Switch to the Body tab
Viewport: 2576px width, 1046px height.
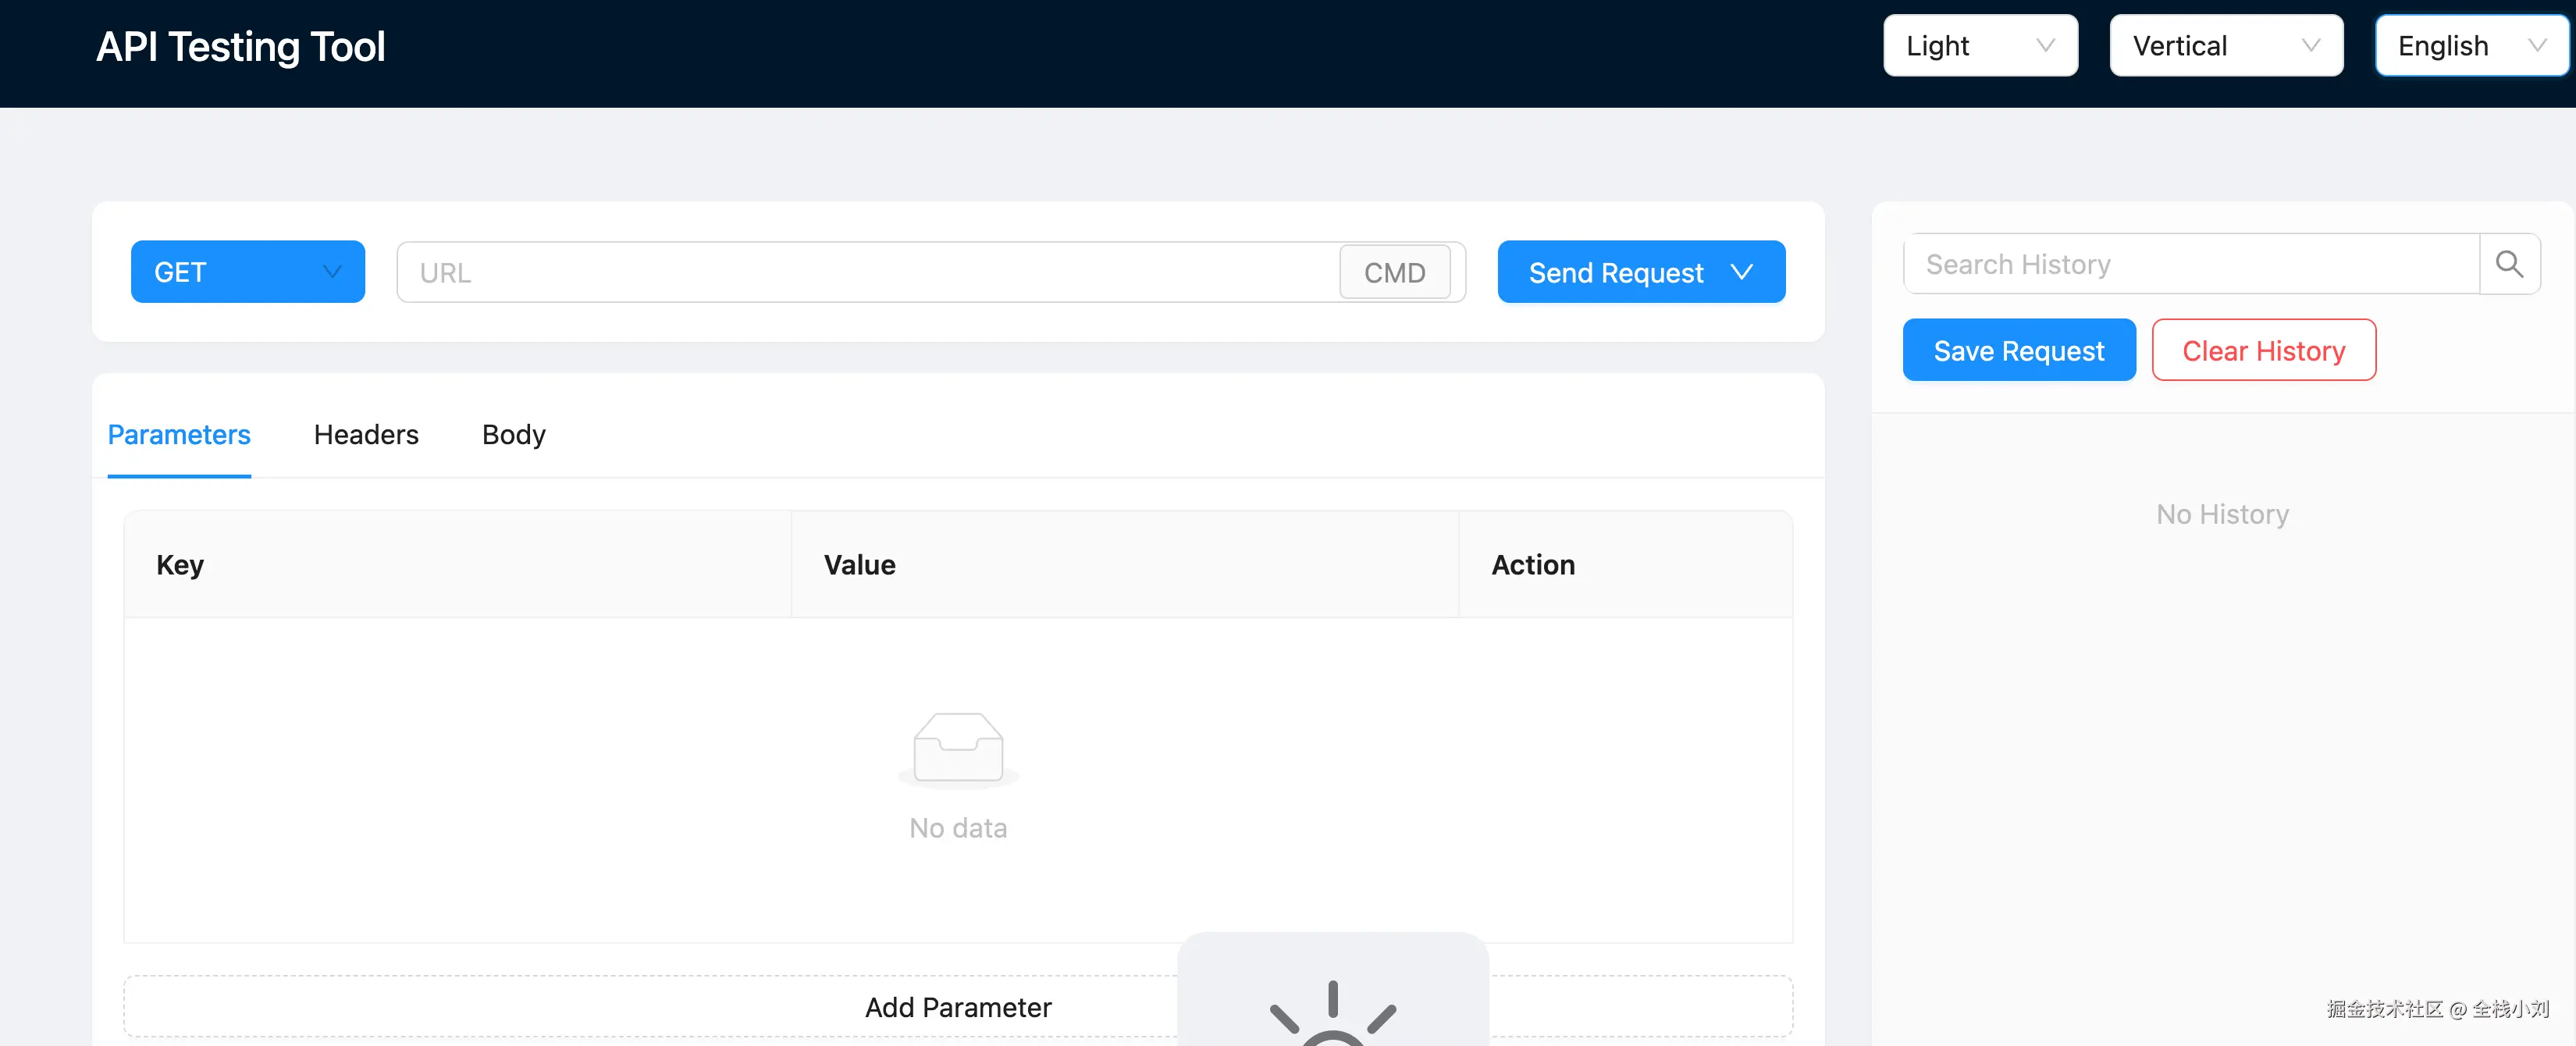tap(513, 435)
